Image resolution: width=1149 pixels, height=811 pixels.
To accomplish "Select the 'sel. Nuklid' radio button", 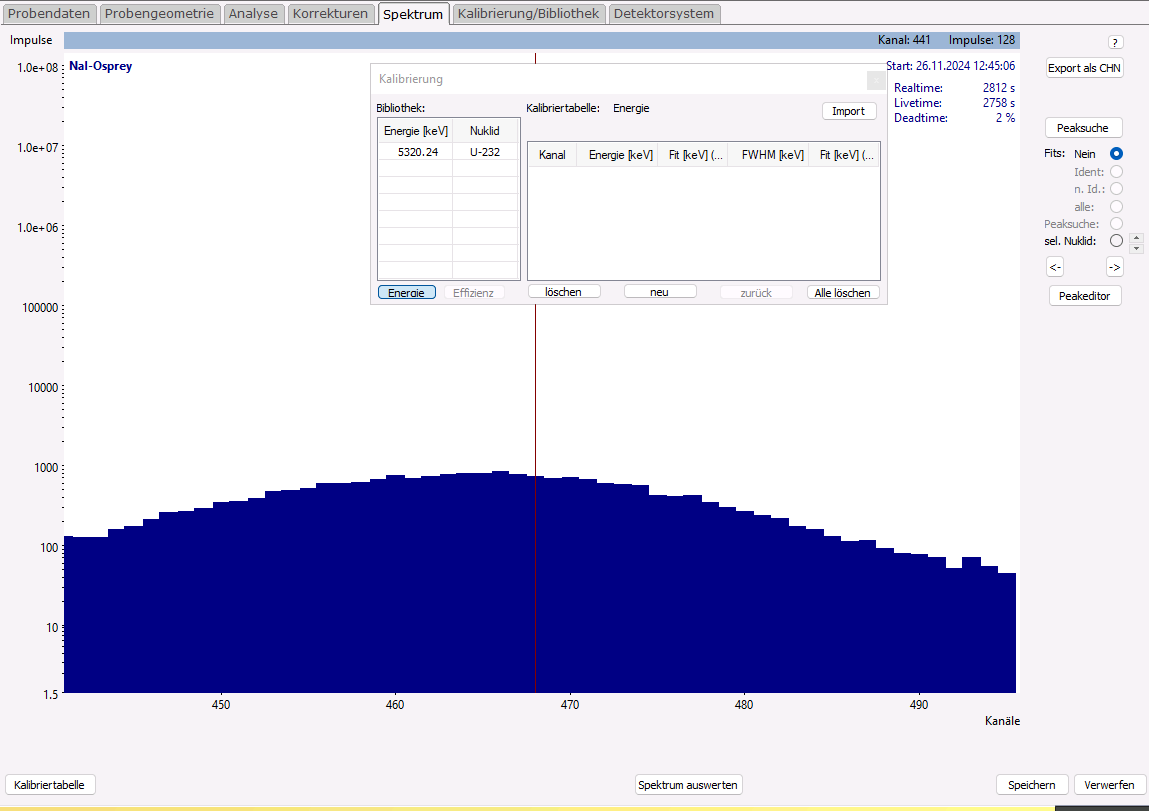I will point(1116,241).
